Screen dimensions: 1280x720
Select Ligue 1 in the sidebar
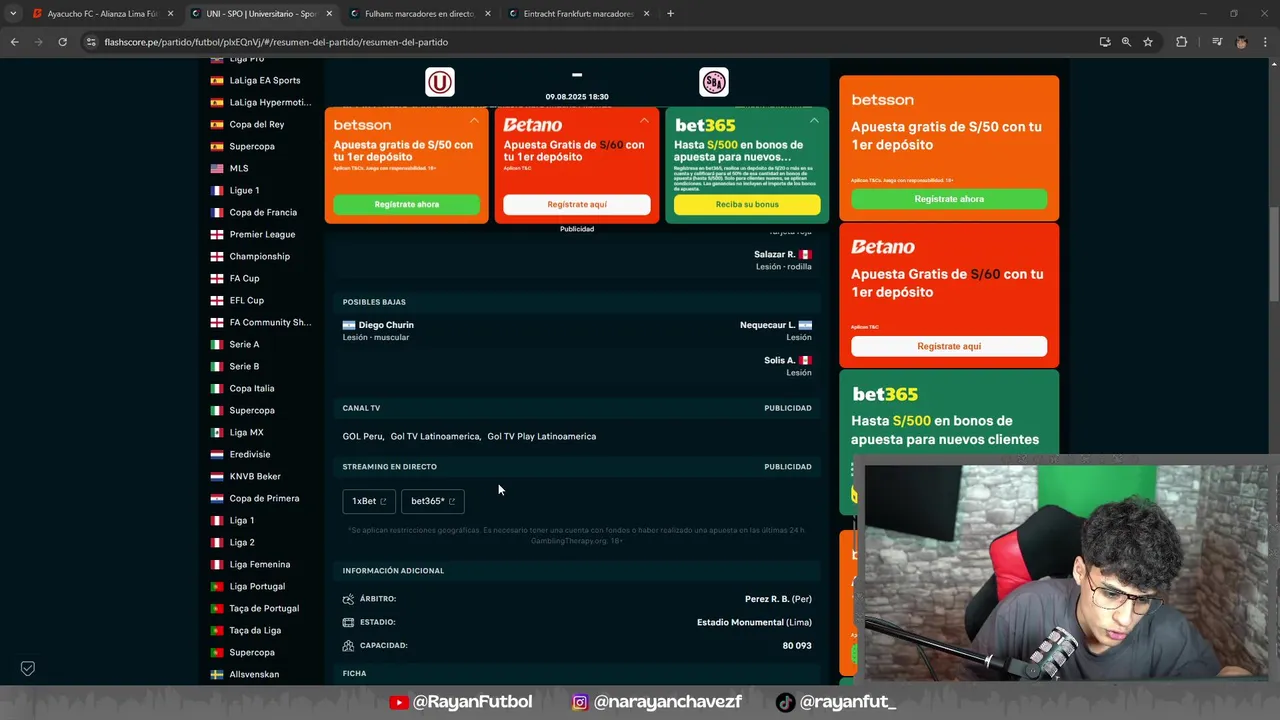(x=244, y=190)
